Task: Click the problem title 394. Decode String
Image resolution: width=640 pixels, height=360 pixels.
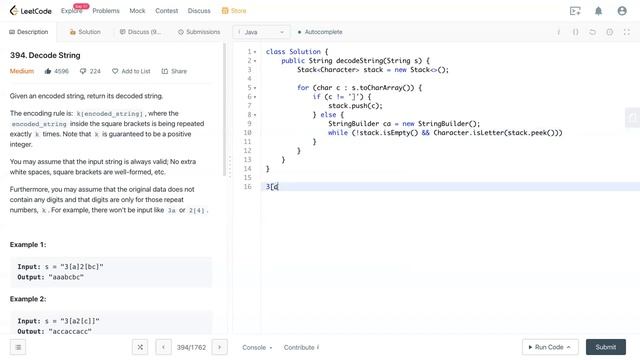Action: [x=45, y=55]
